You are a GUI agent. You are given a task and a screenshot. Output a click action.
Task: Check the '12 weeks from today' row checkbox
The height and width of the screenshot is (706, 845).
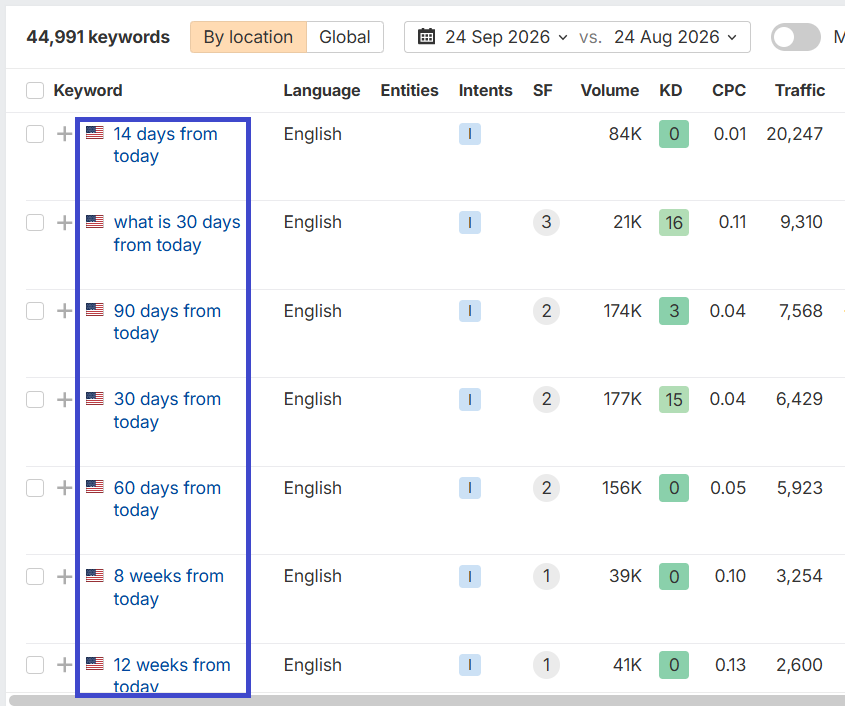tap(35, 665)
